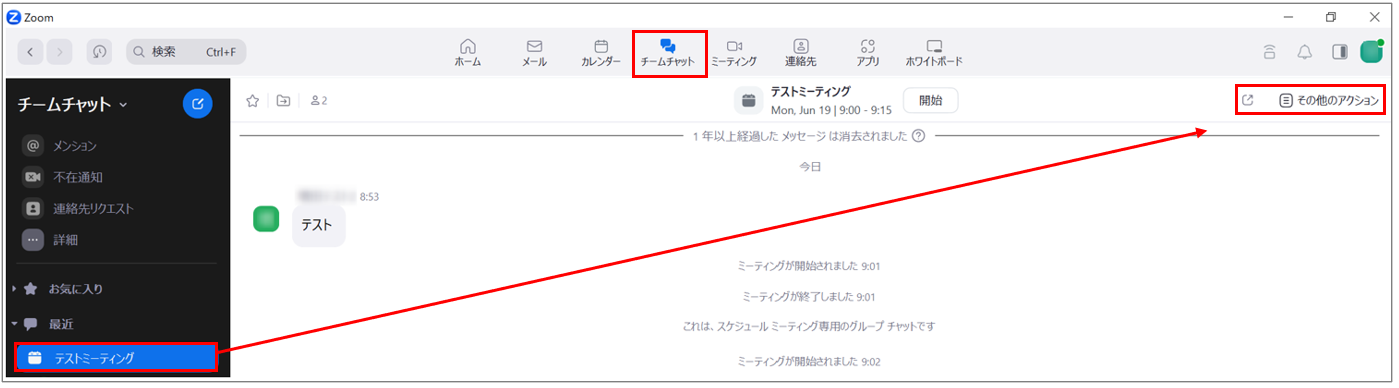Open the green profile avatar
1399x388 pixels.
(x=1371, y=51)
